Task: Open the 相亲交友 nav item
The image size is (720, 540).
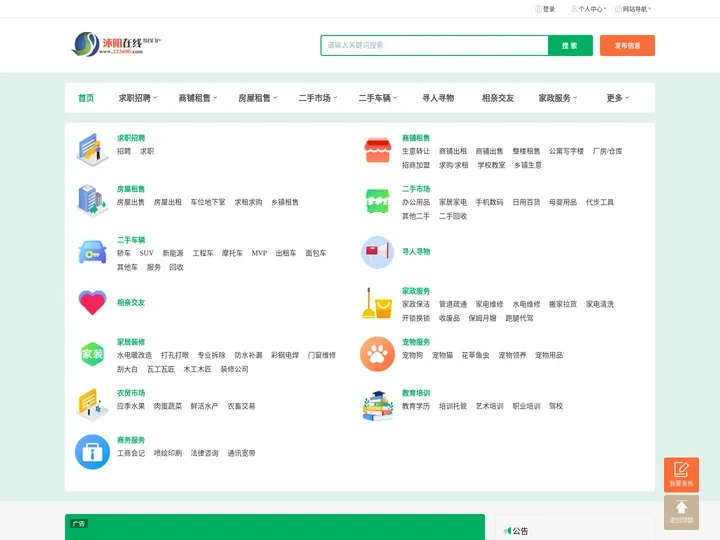Action: 498,98
